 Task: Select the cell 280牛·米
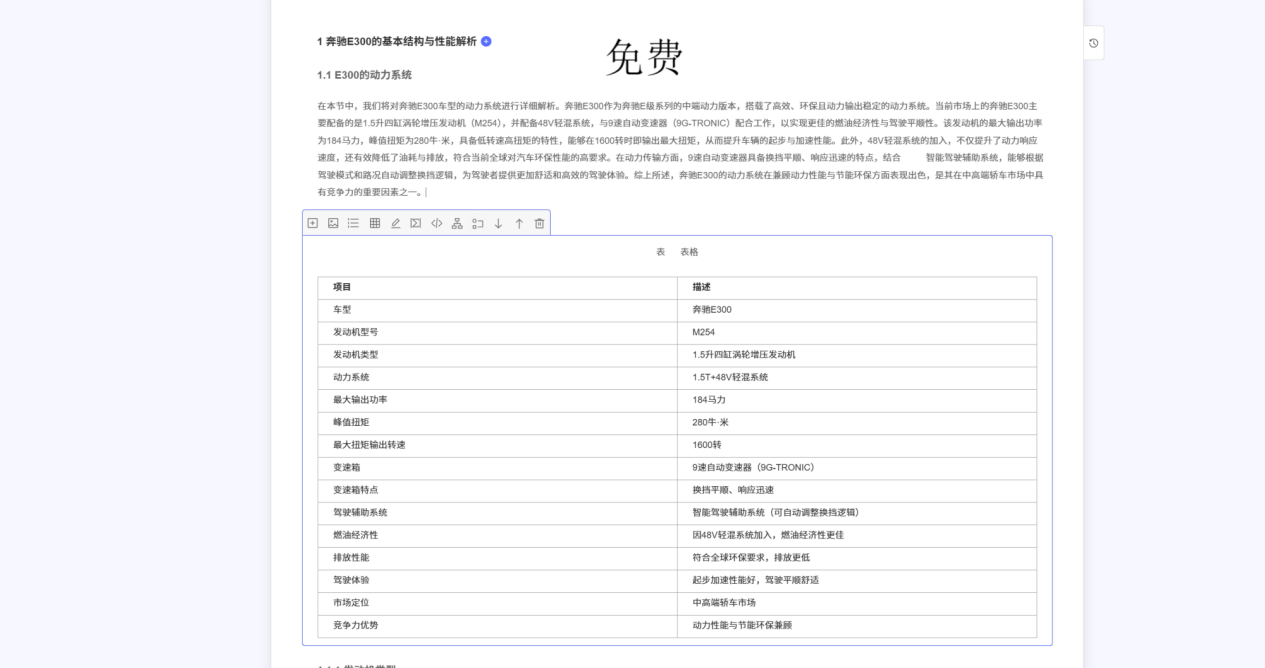click(857, 422)
